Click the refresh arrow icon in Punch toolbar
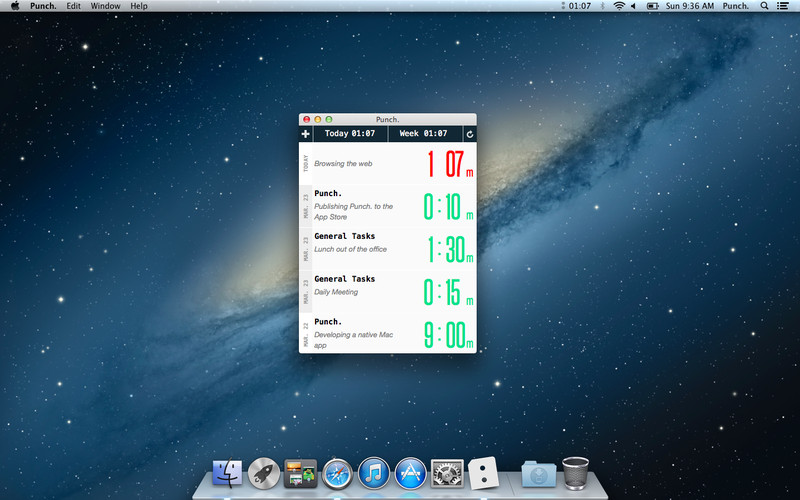This screenshot has height=500, width=800. click(470, 134)
